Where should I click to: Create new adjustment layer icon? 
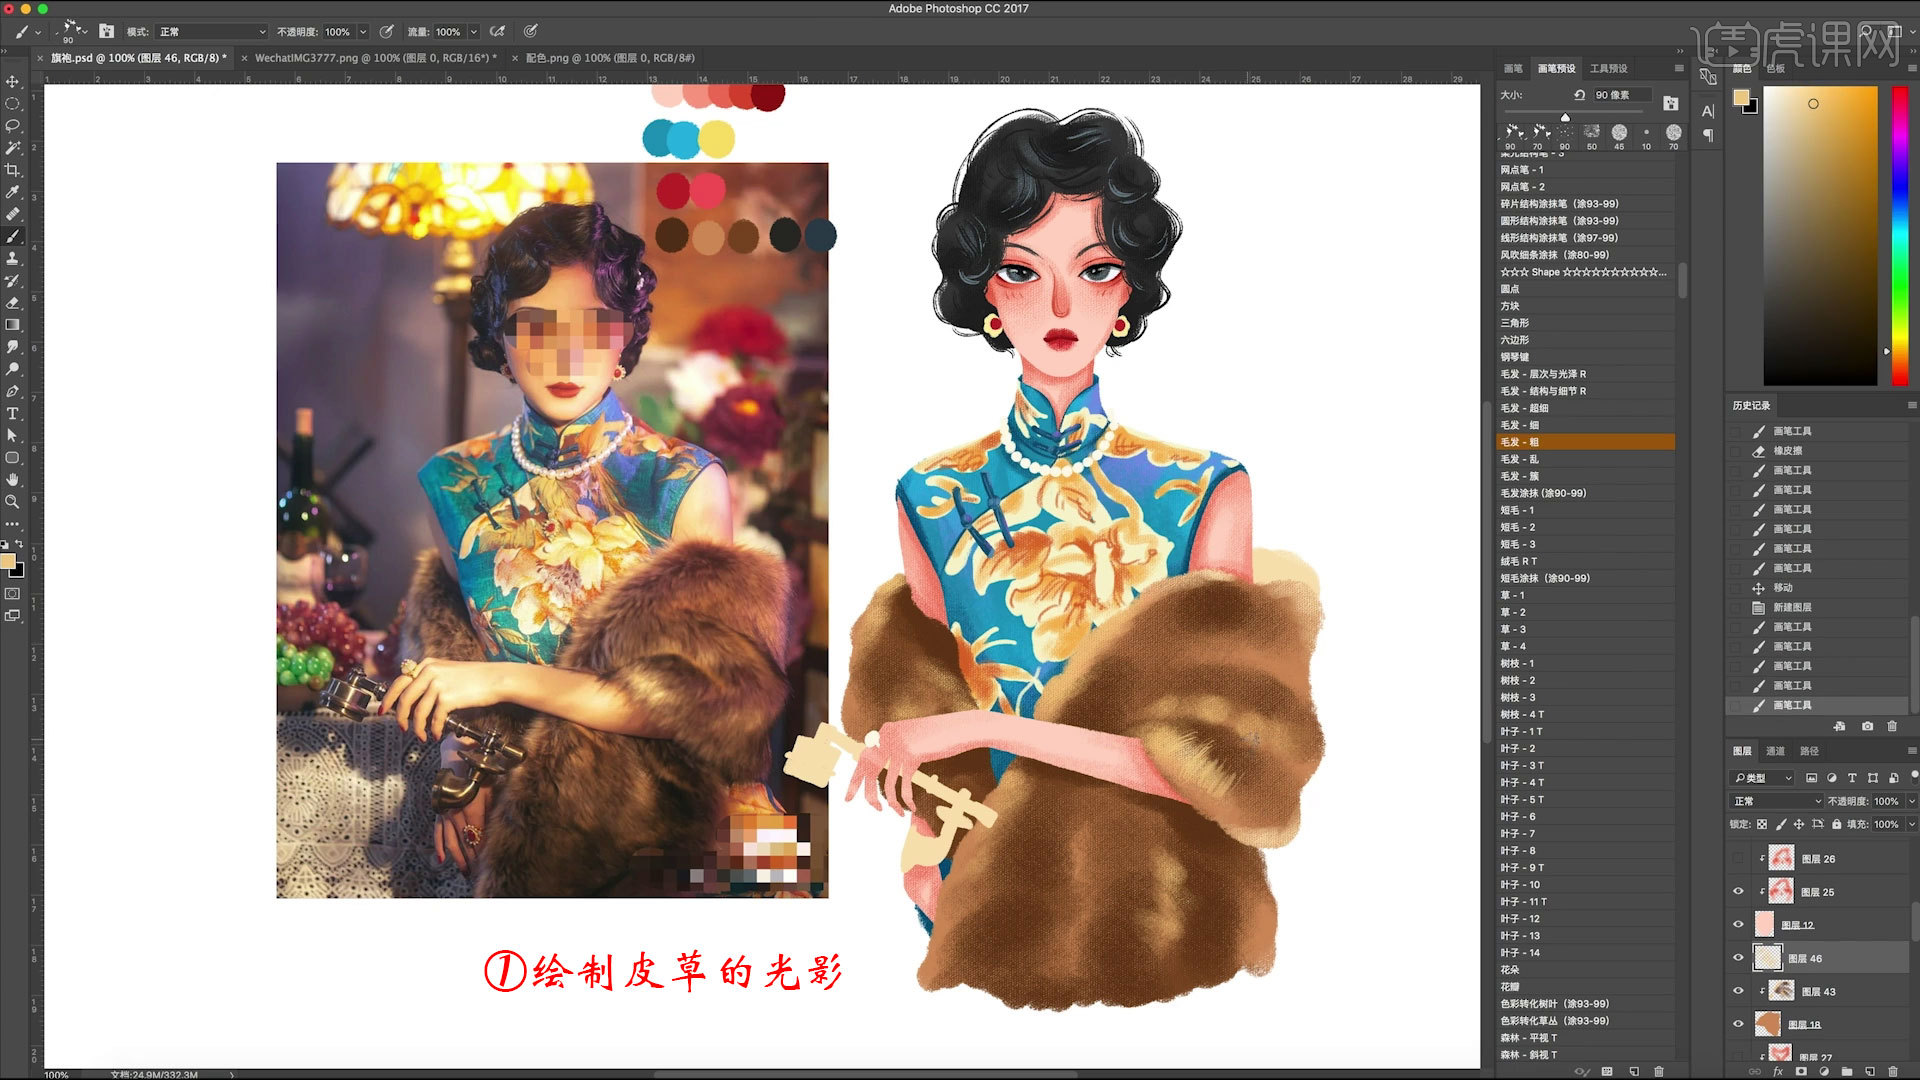pyautogui.click(x=1824, y=1071)
